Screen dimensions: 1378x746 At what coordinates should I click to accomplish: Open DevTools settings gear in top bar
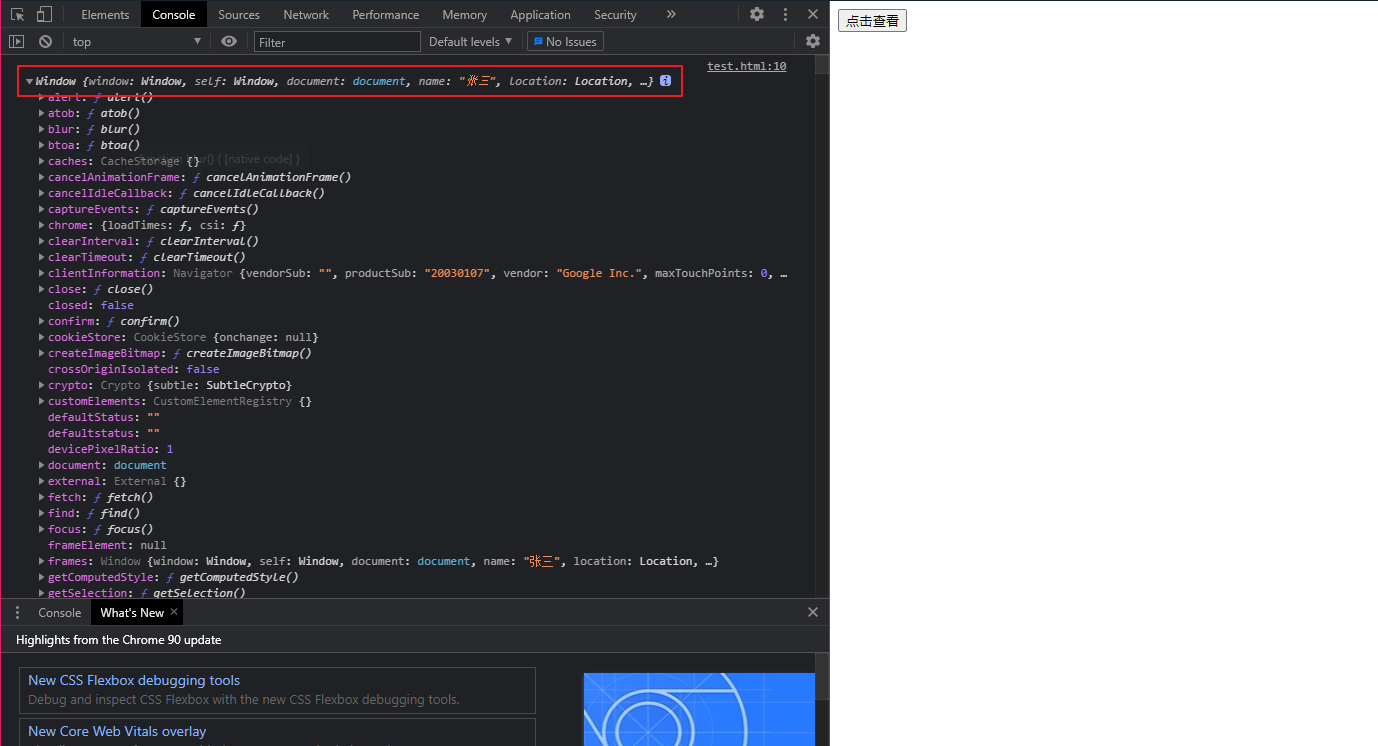click(x=757, y=14)
